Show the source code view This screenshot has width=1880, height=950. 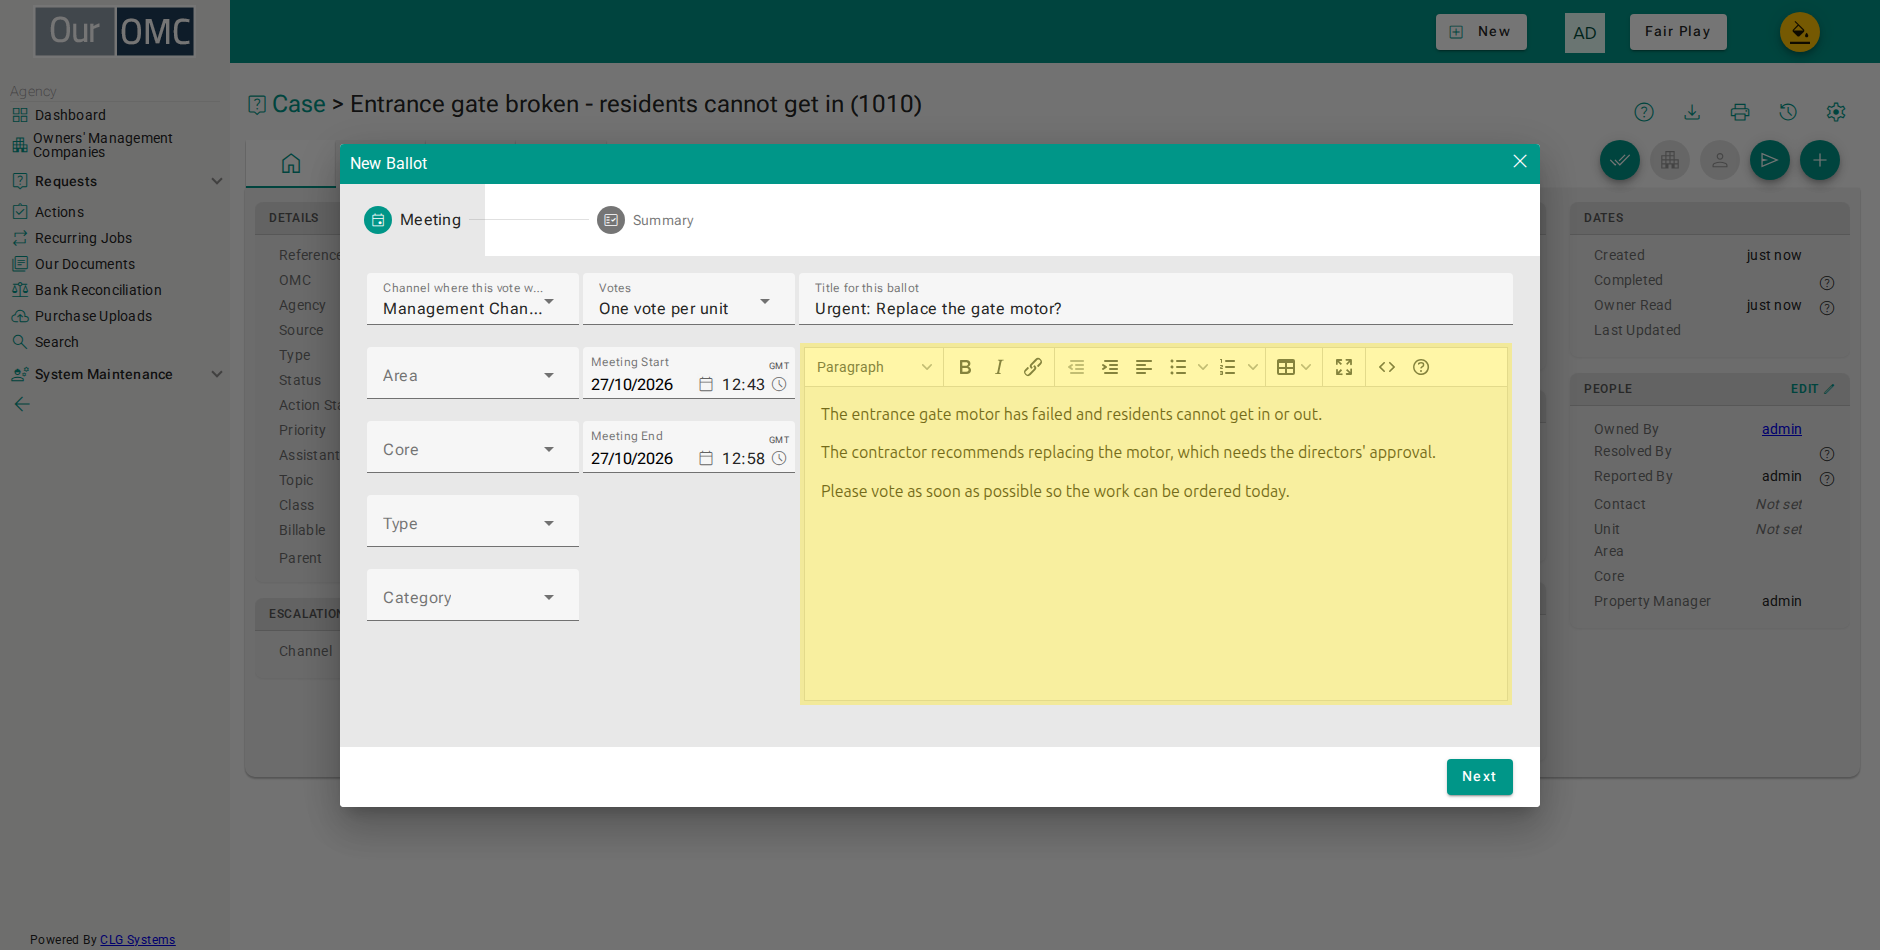click(1387, 367)
